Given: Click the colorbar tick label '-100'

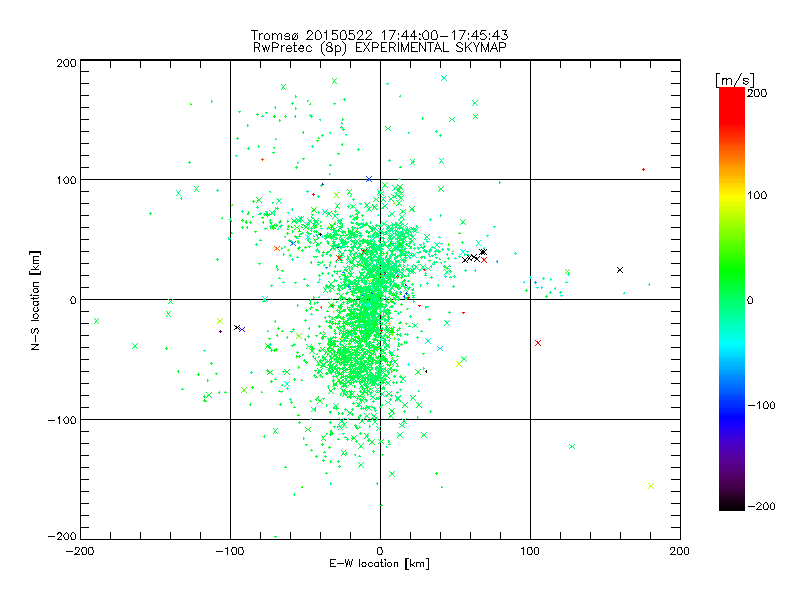Looking at the screenshot, I should click(x=761, y=406).
